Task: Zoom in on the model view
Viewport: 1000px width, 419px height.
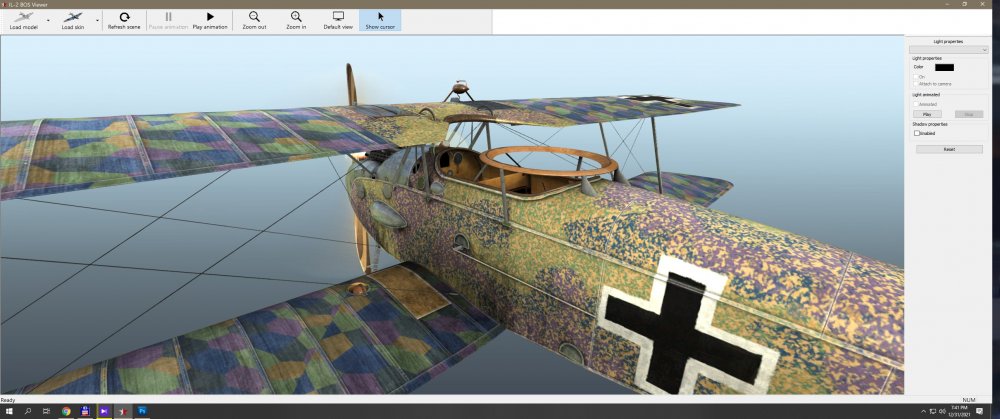Action: click(x=296, y=19)
